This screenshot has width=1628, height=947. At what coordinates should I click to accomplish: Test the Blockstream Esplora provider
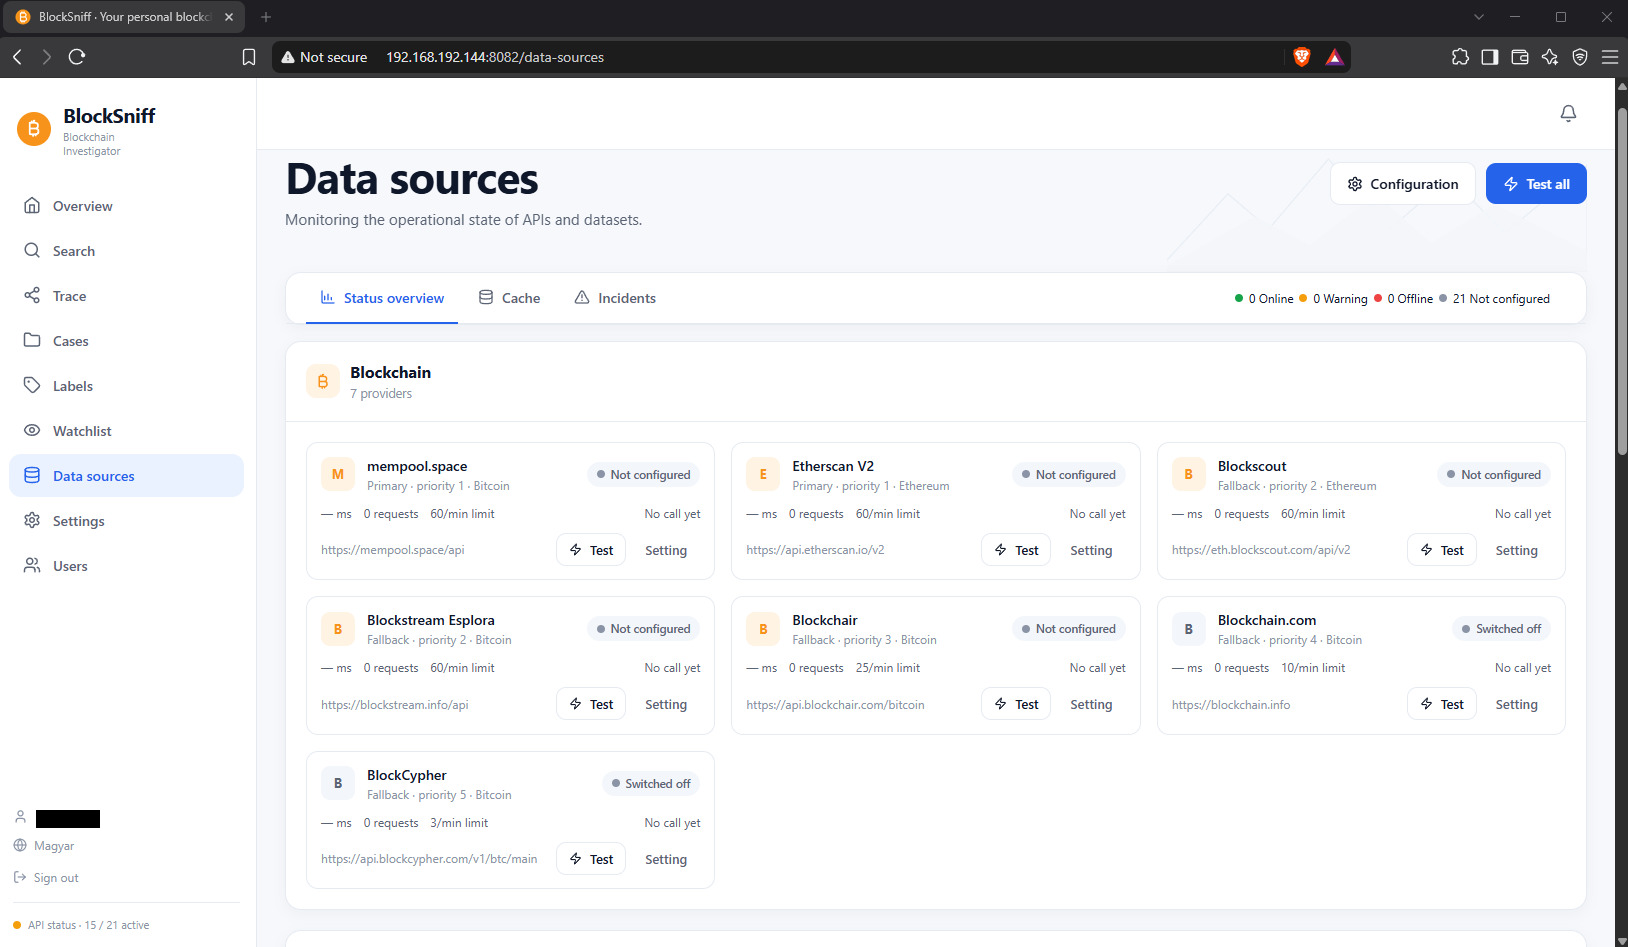[591, 704]
